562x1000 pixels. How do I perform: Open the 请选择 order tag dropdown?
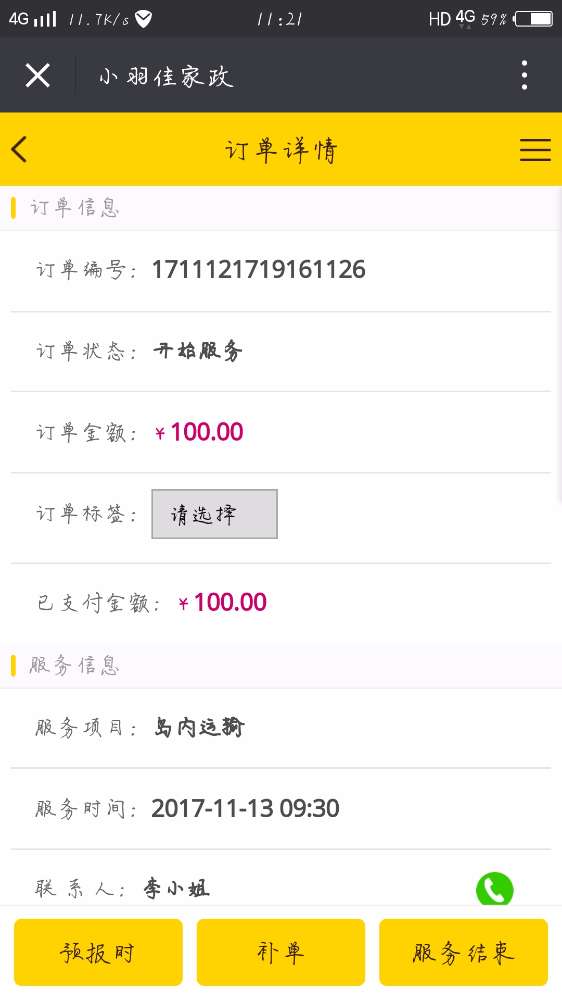pyautogui.click(x=214, y=514)
